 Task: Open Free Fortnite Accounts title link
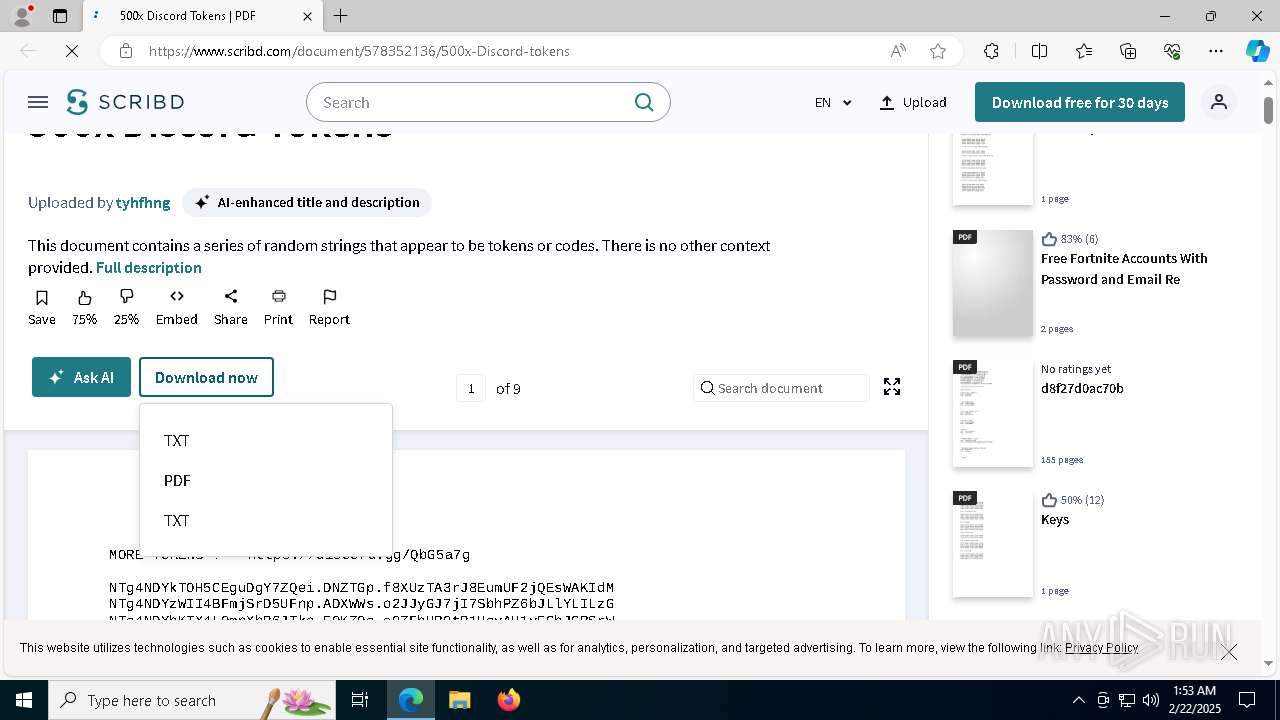click(x=1124, y=268)
